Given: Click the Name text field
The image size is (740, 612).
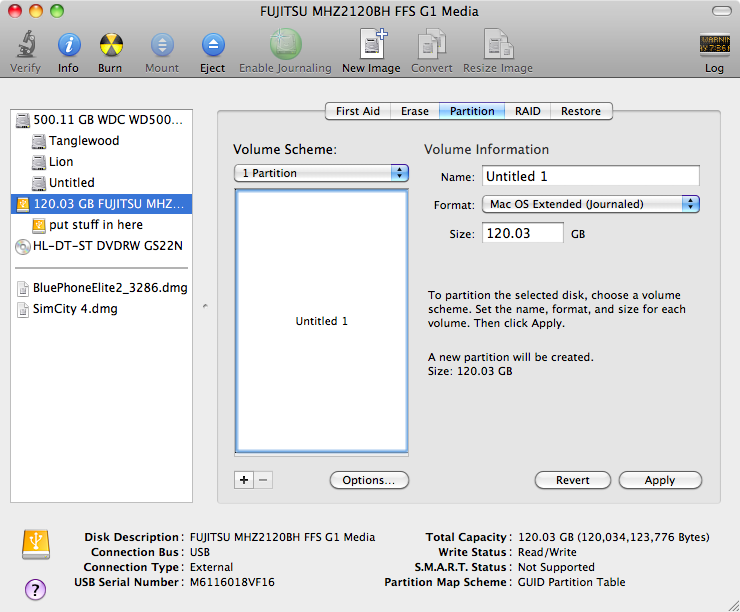Looking at the screenshot, I should tap(590, 176).
